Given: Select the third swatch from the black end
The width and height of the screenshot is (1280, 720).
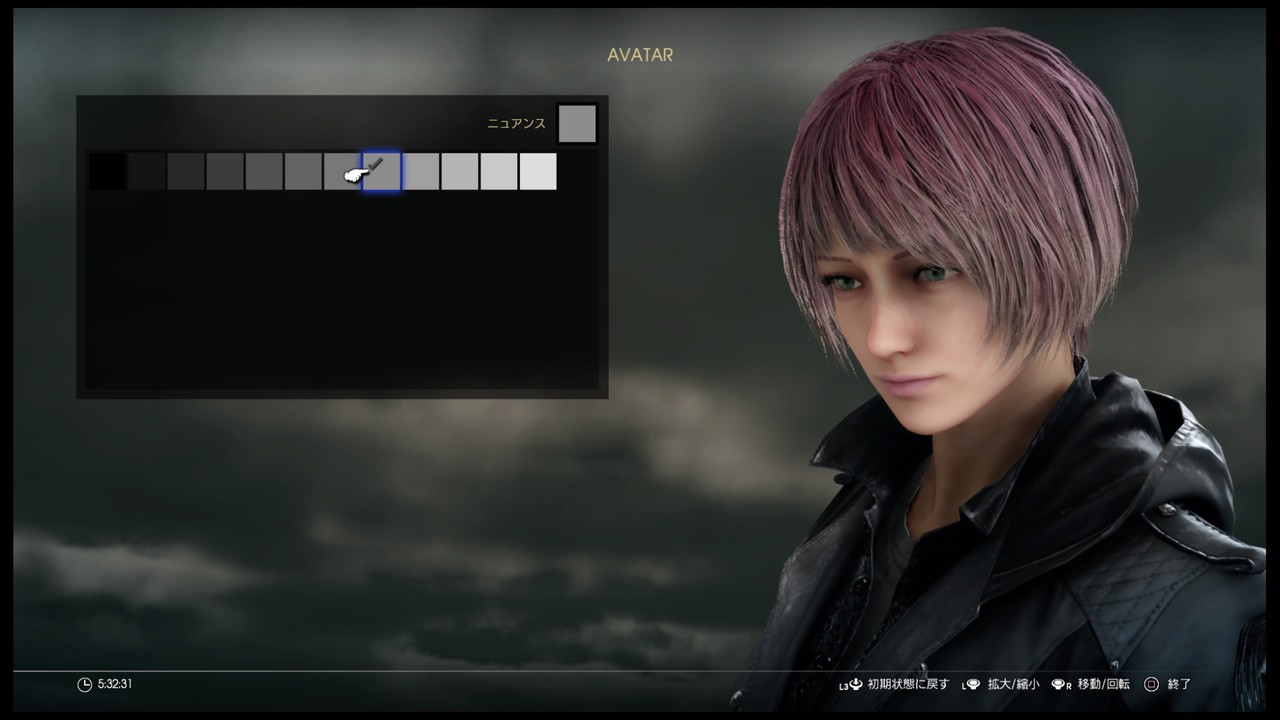Looking at the screenshot, I should tap(186, 171).
